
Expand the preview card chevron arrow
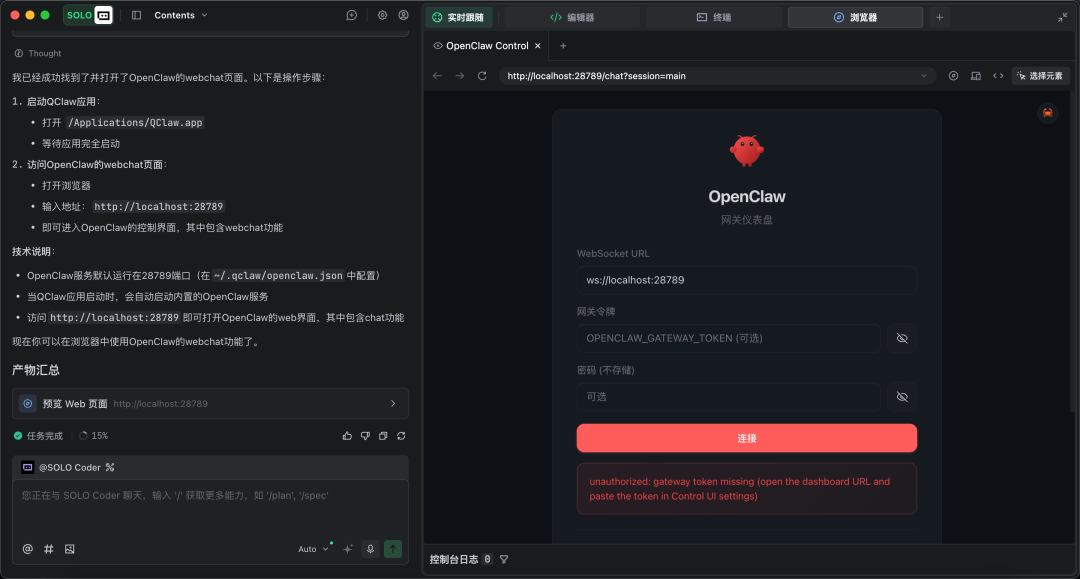tap(393, 403)
